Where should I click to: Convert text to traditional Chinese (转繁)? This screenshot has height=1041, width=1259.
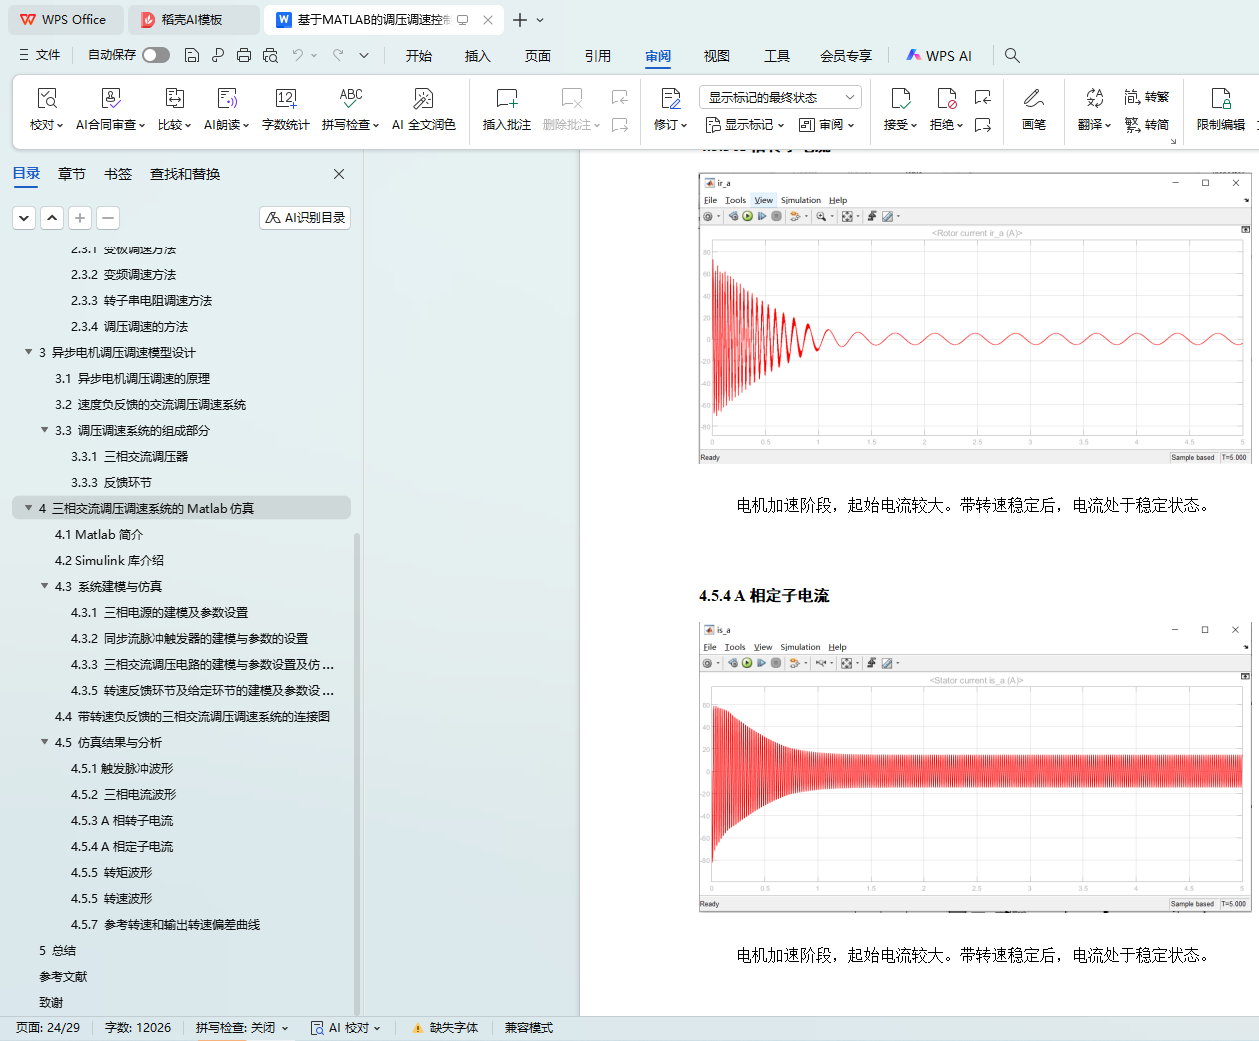pos(1146,97)
